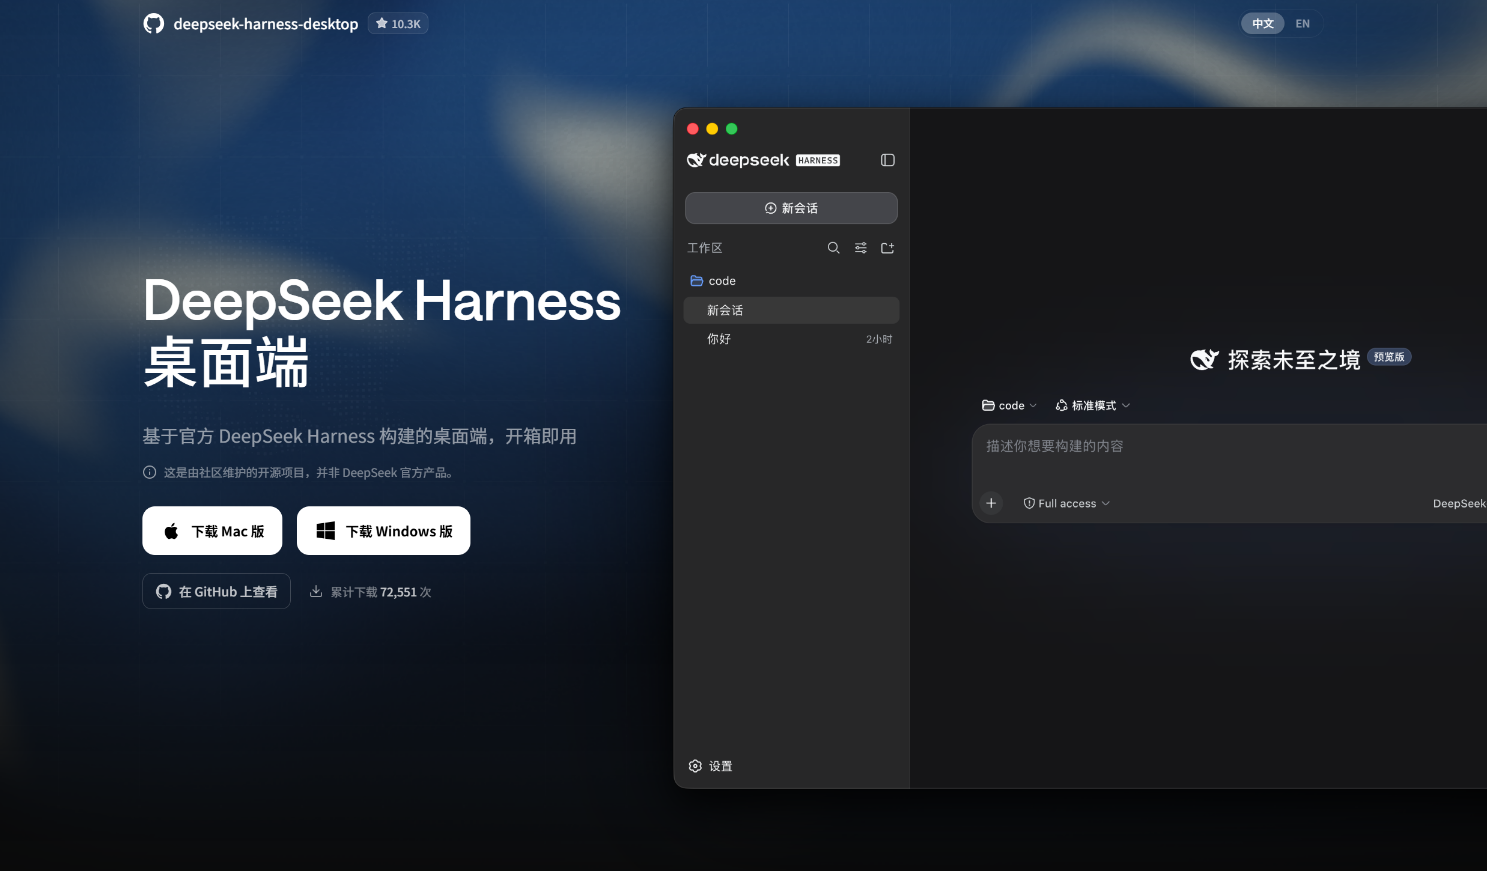Viewport: 1487px width, 871px height.
Task: Click the DeepSeek model selector in the input box
Action: click(x=1459, y=503)
